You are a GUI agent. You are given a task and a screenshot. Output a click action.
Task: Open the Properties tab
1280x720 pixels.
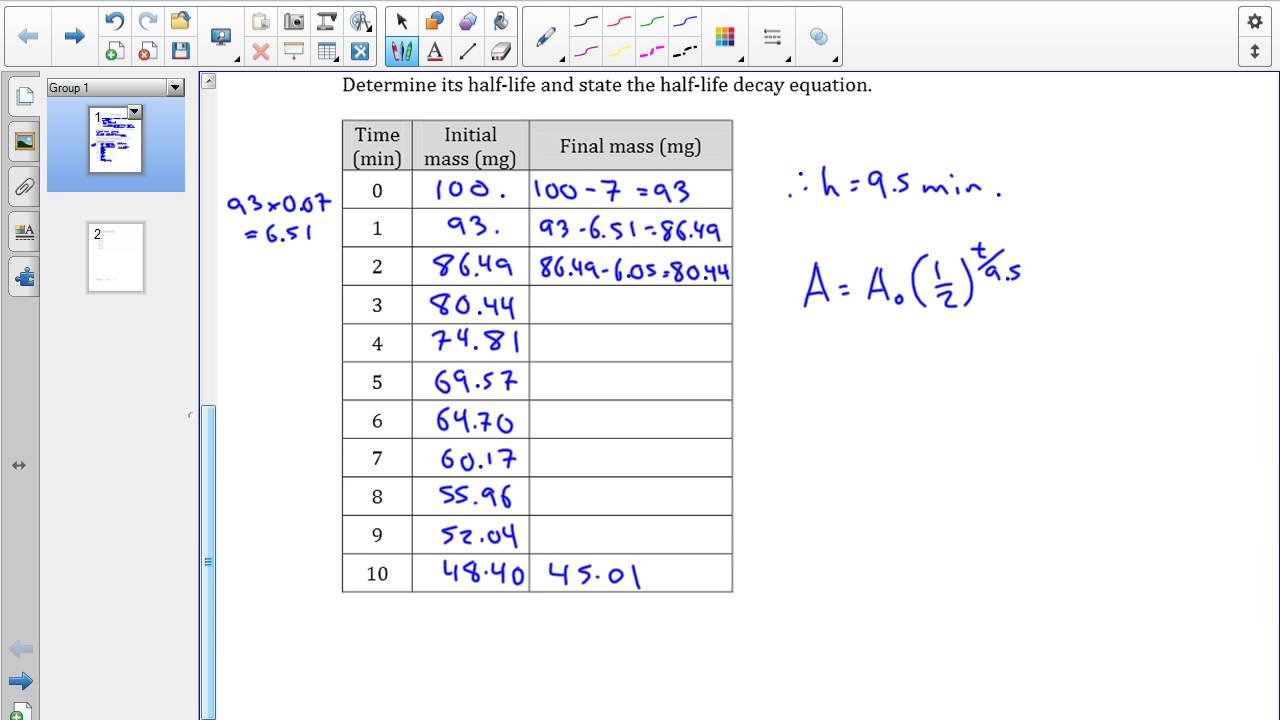pos(24,232)
